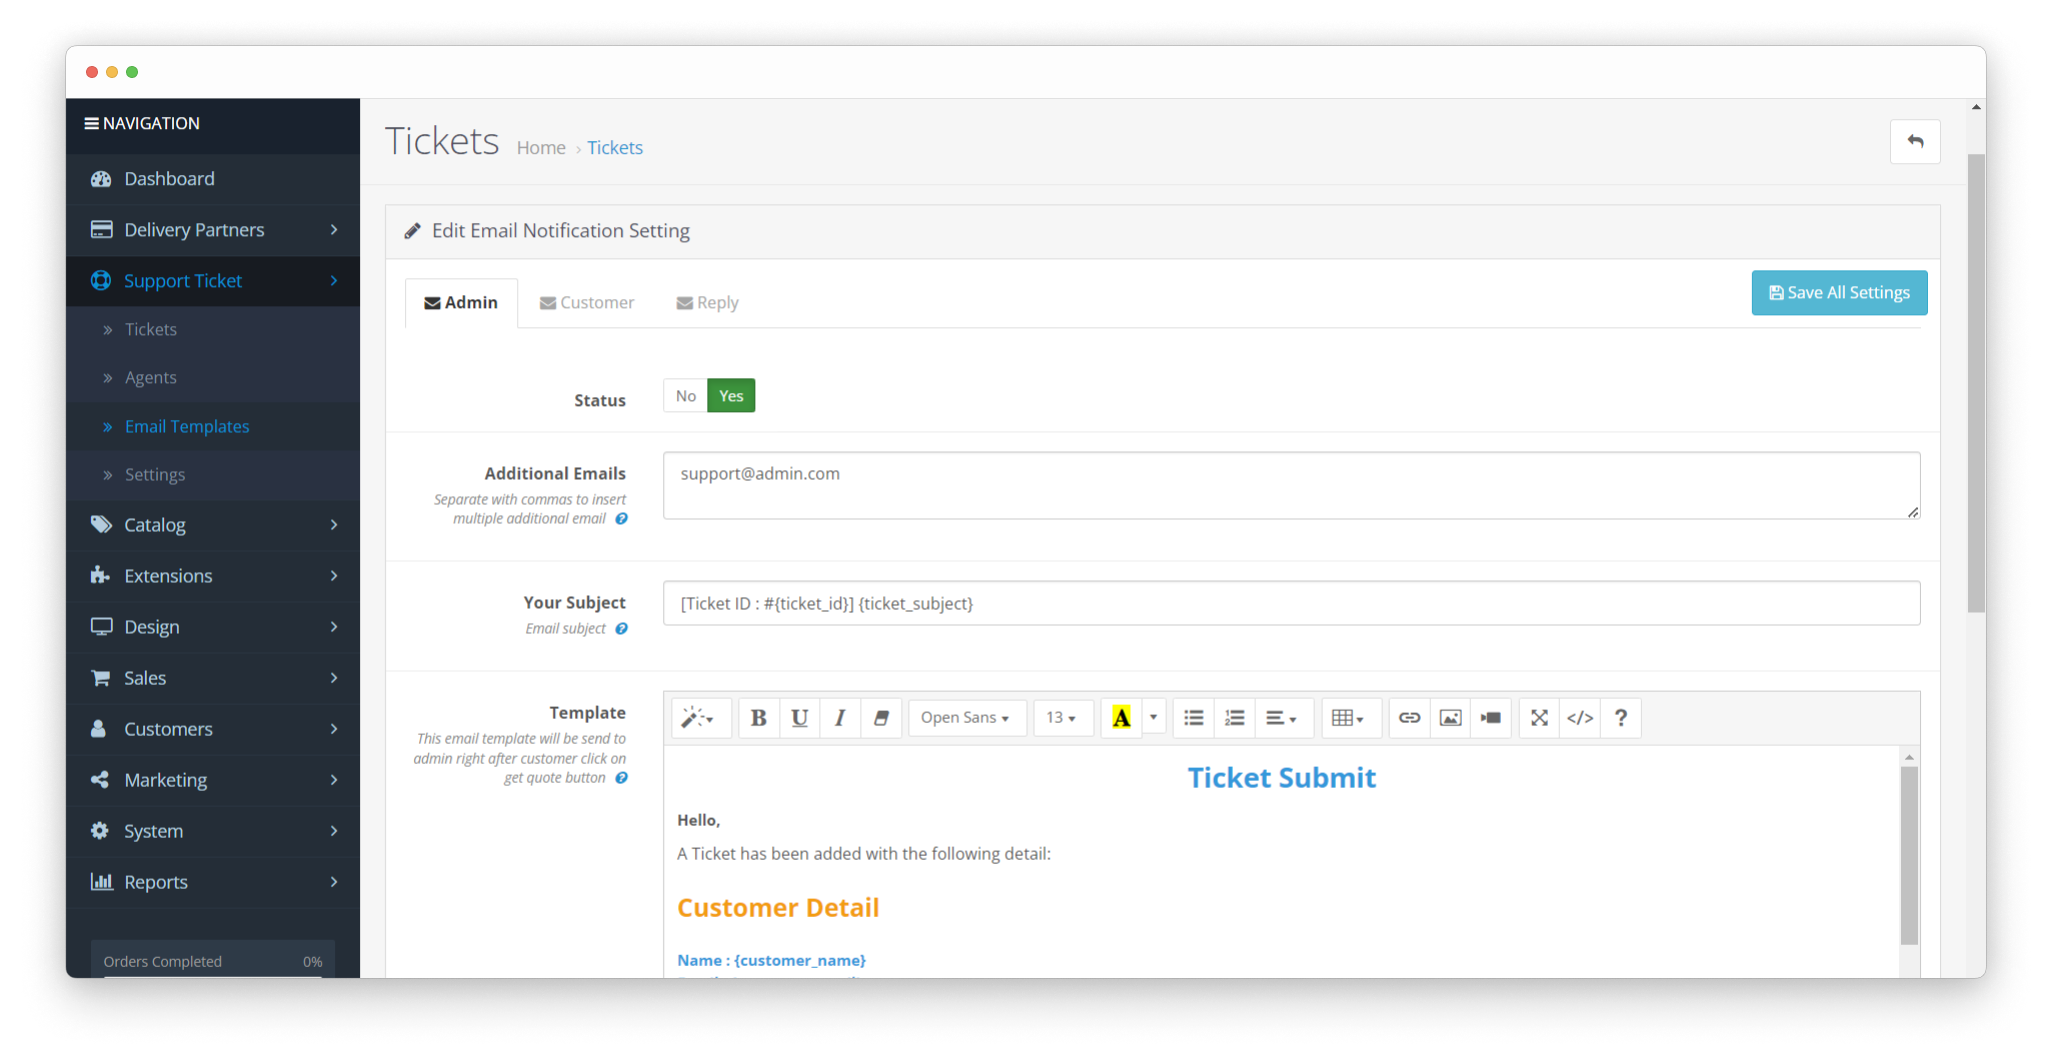Set Status toggle to No
This screenshot has width=2052, height=1064.
click(x=685, y=396)
